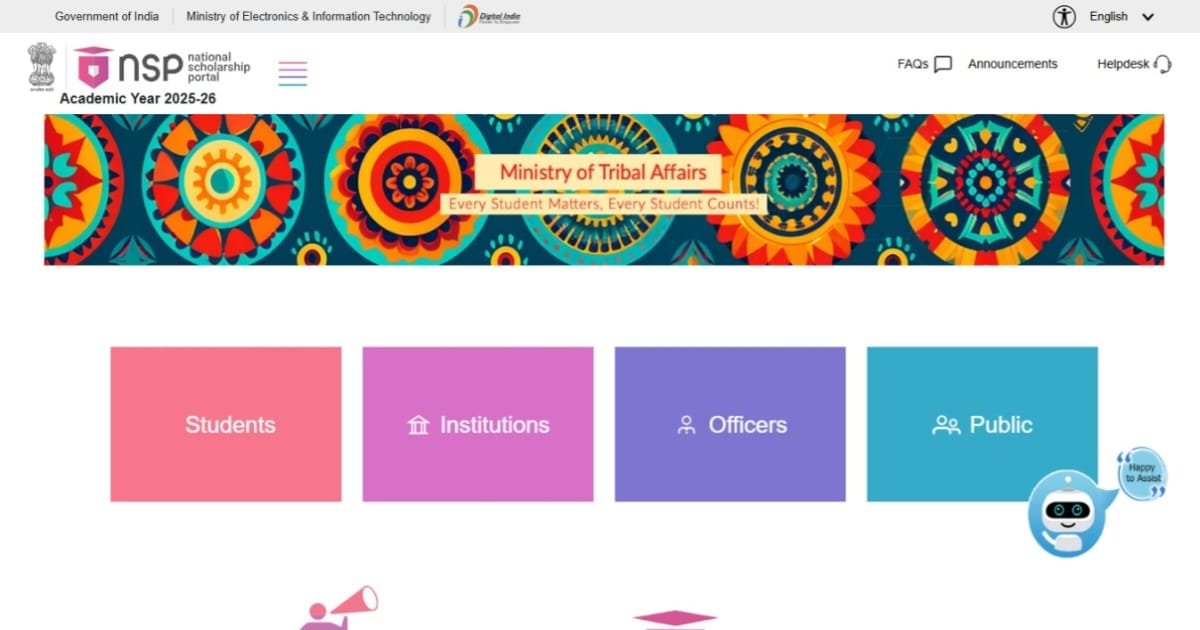Screen dimensions: 1200x630
Task: Open the Officers section tile
Action: tap(730, 424)
